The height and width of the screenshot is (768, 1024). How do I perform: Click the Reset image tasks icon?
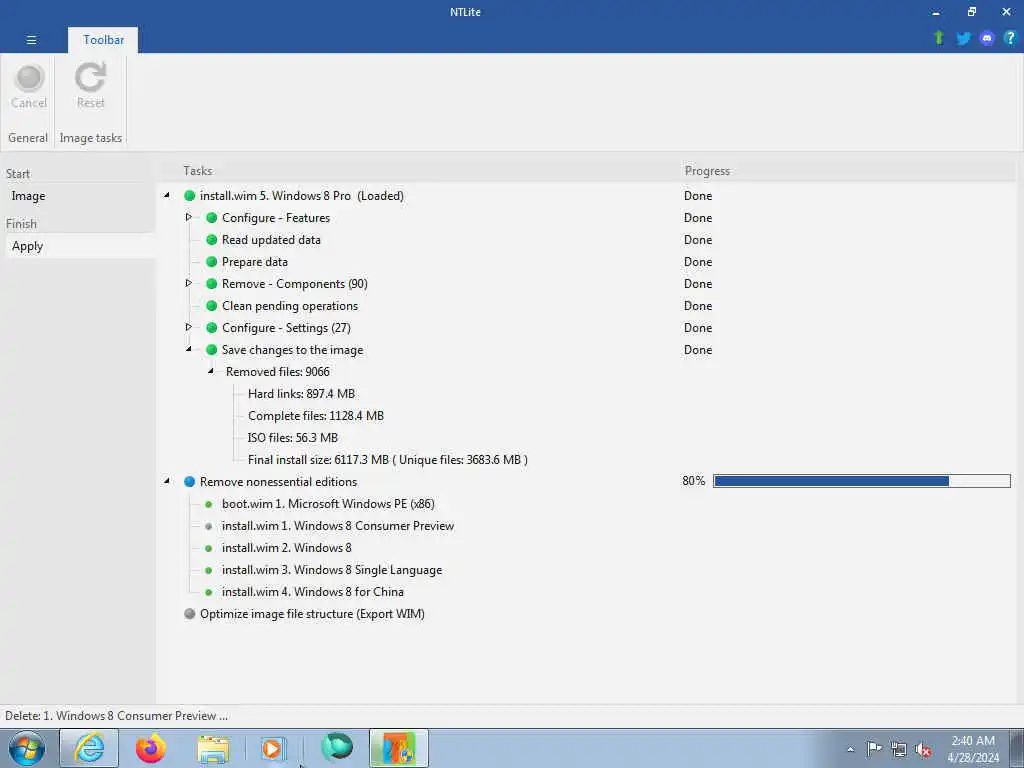[x=90, y=87]
